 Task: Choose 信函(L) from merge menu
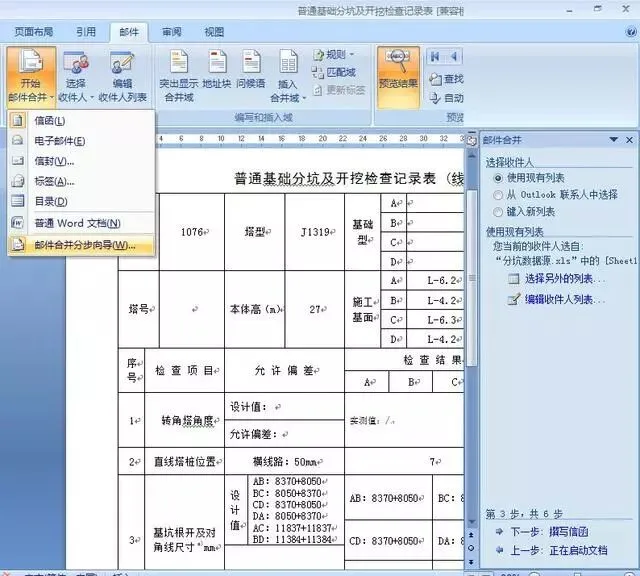click(x=81, y=120)
